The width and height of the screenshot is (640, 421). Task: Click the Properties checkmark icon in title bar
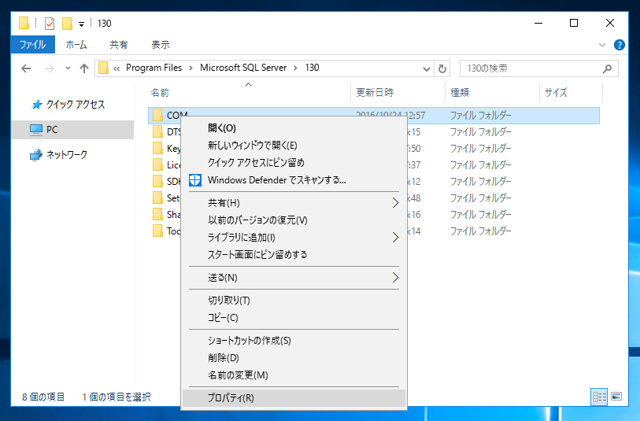point(49,23)
